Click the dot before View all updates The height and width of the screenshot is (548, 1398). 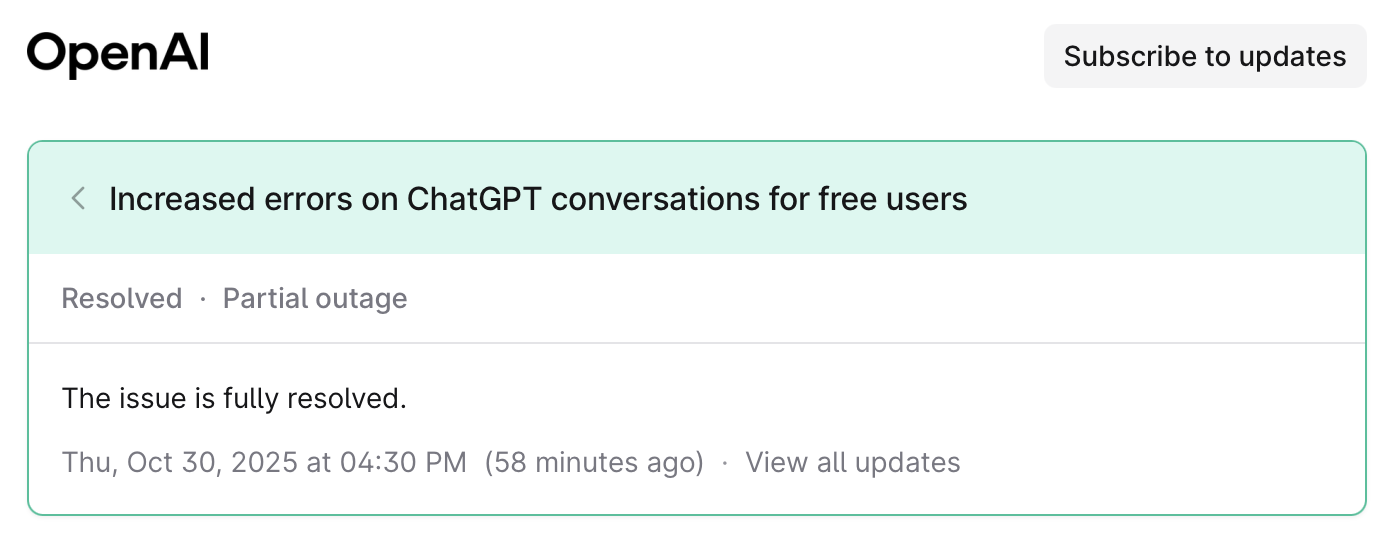click(725, 462)
